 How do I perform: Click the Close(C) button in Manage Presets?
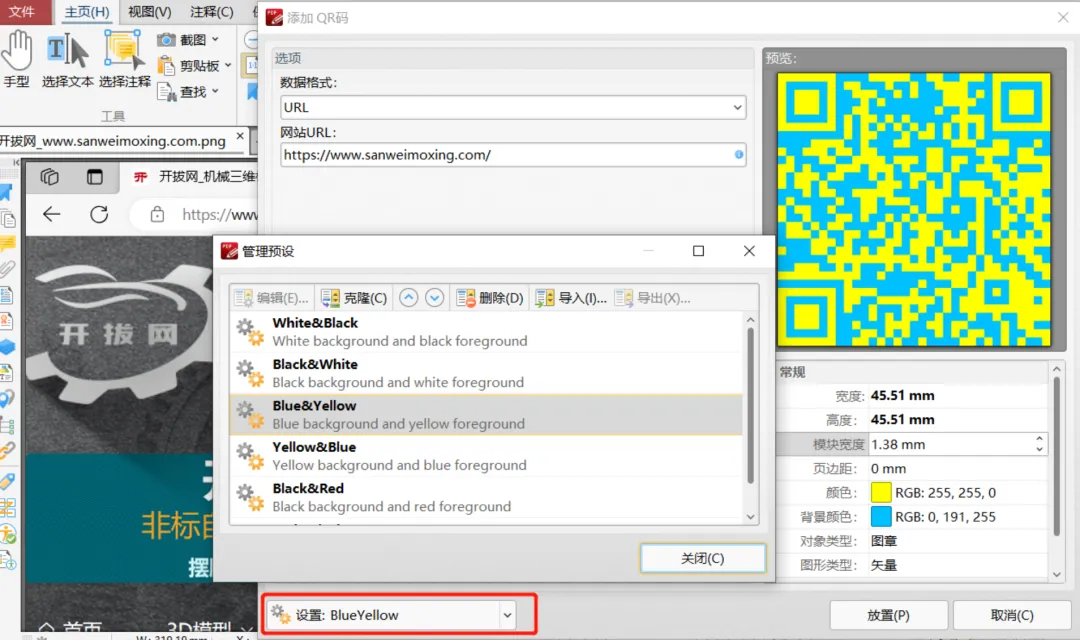click(703, 558)
